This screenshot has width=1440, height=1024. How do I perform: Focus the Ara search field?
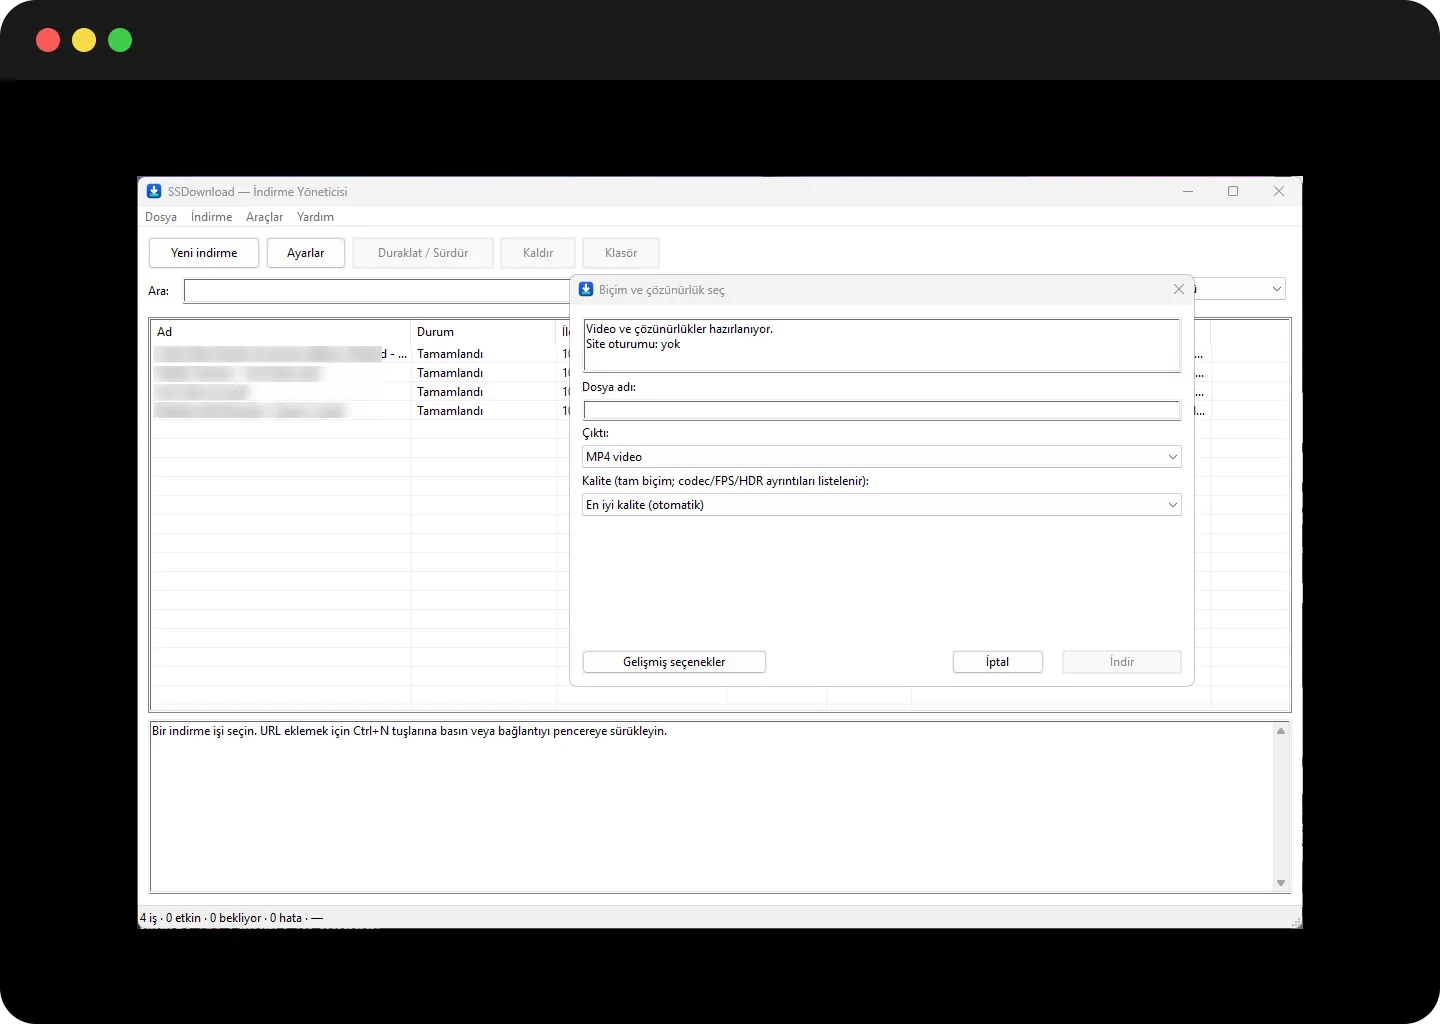(x=376, y=291)
